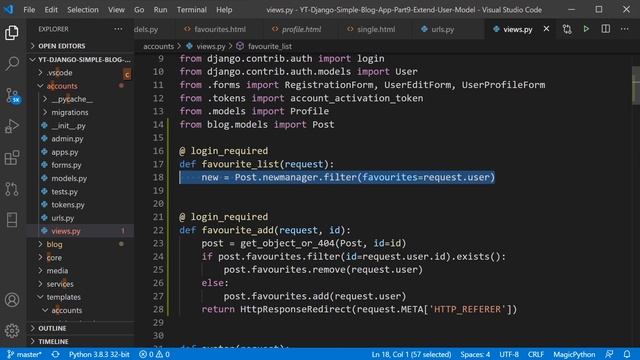Open the errors and warnings status
The width and height of the screenshot is (640, 360).
point(154,354)
